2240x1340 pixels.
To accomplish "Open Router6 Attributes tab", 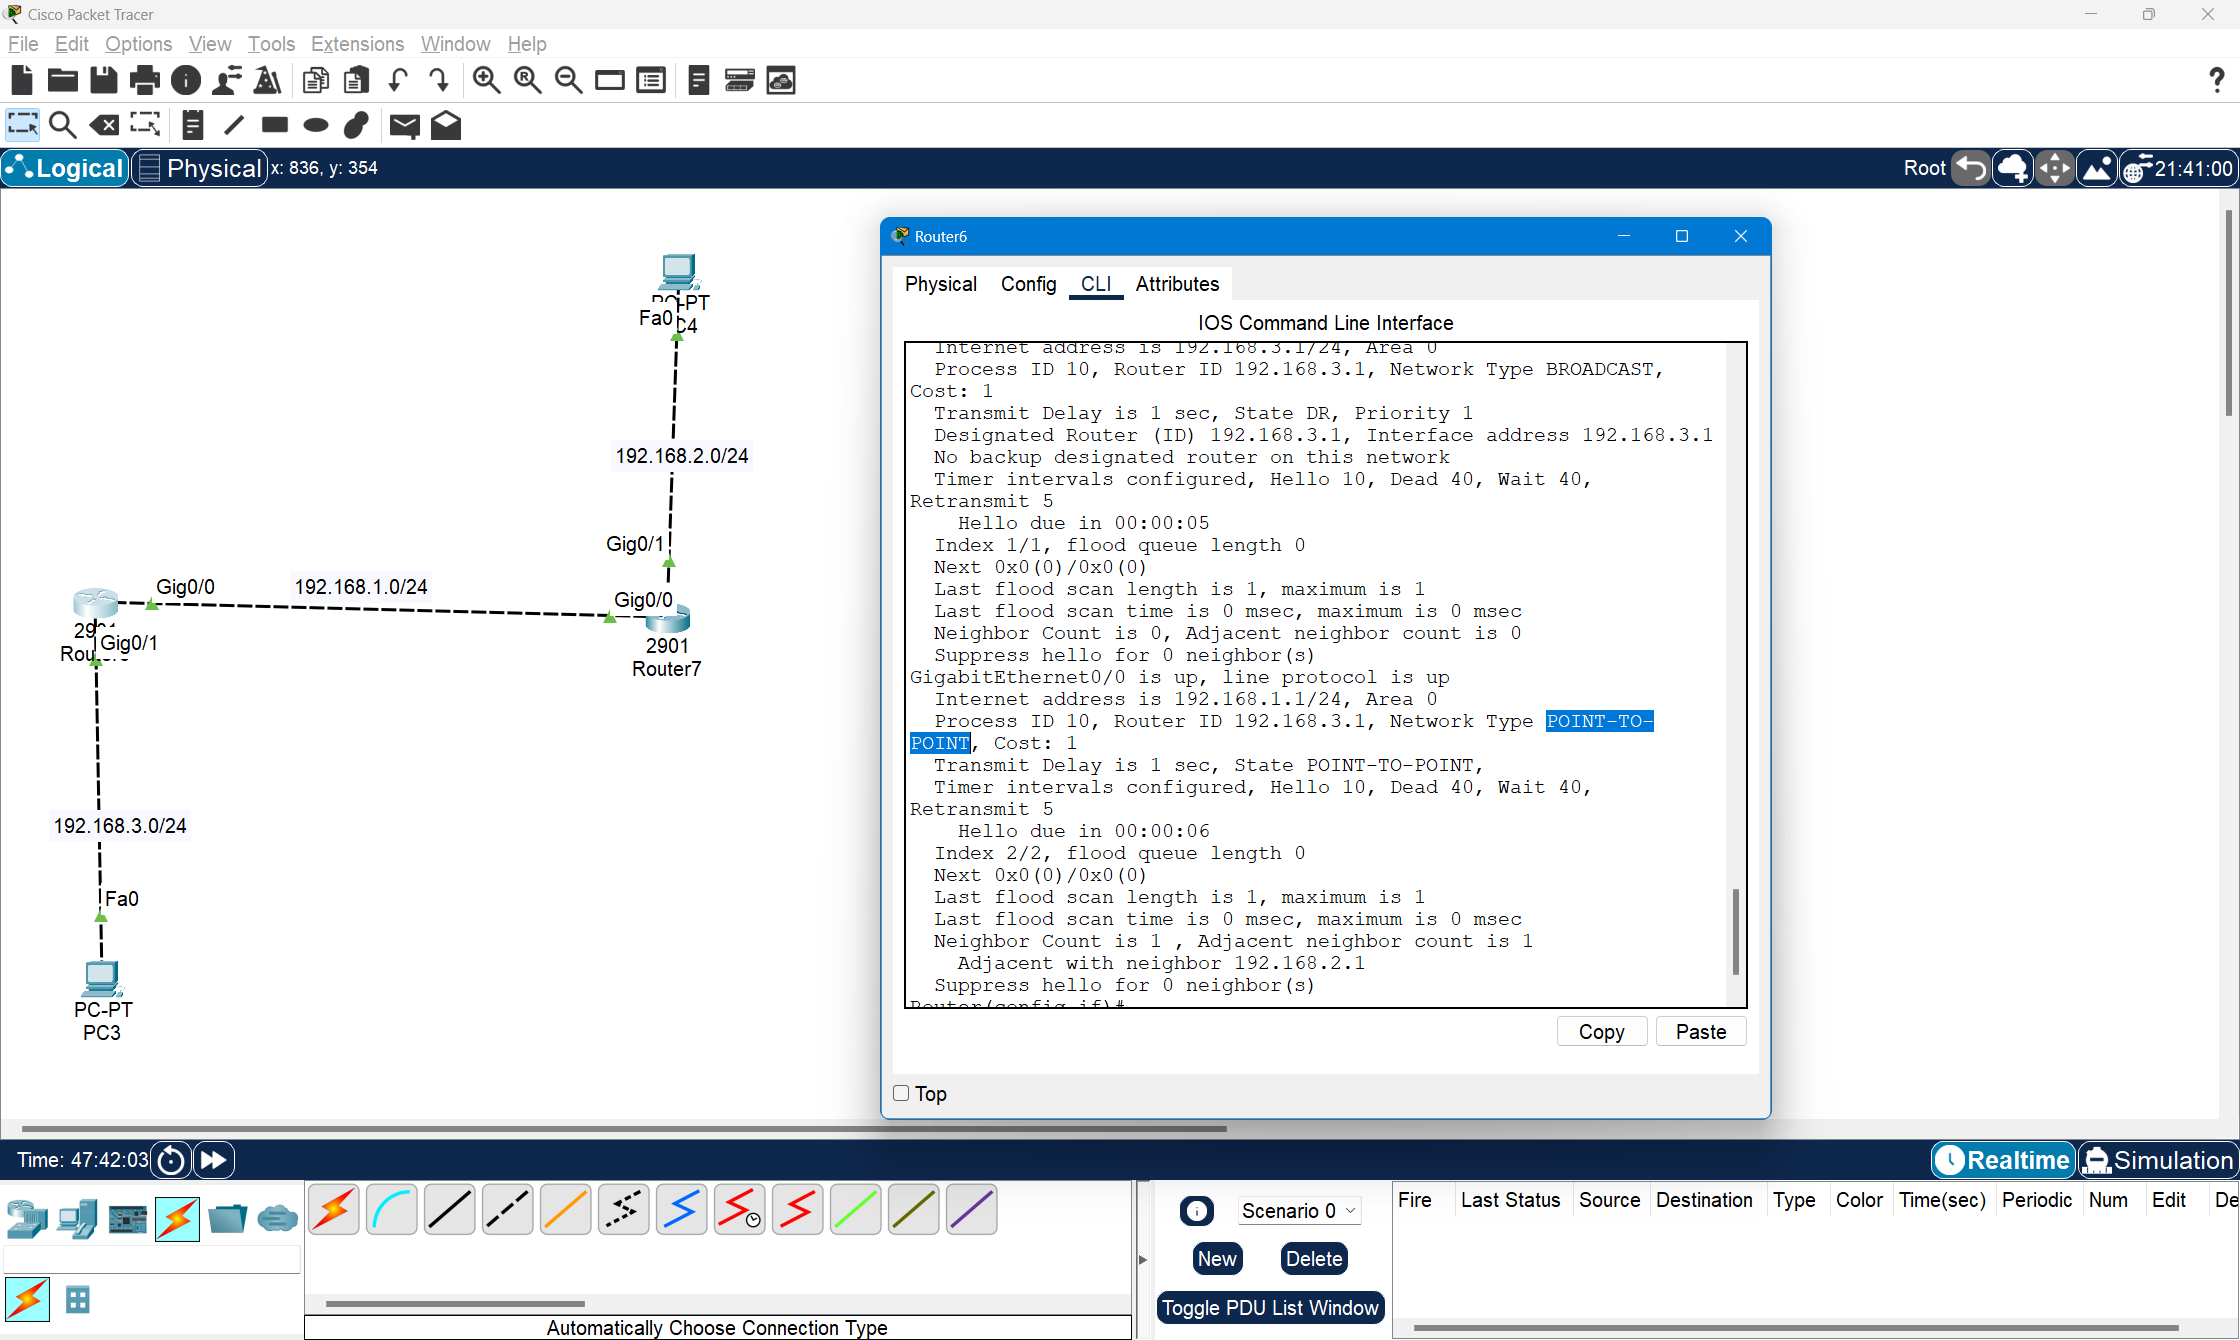I will coord(1177,284).
